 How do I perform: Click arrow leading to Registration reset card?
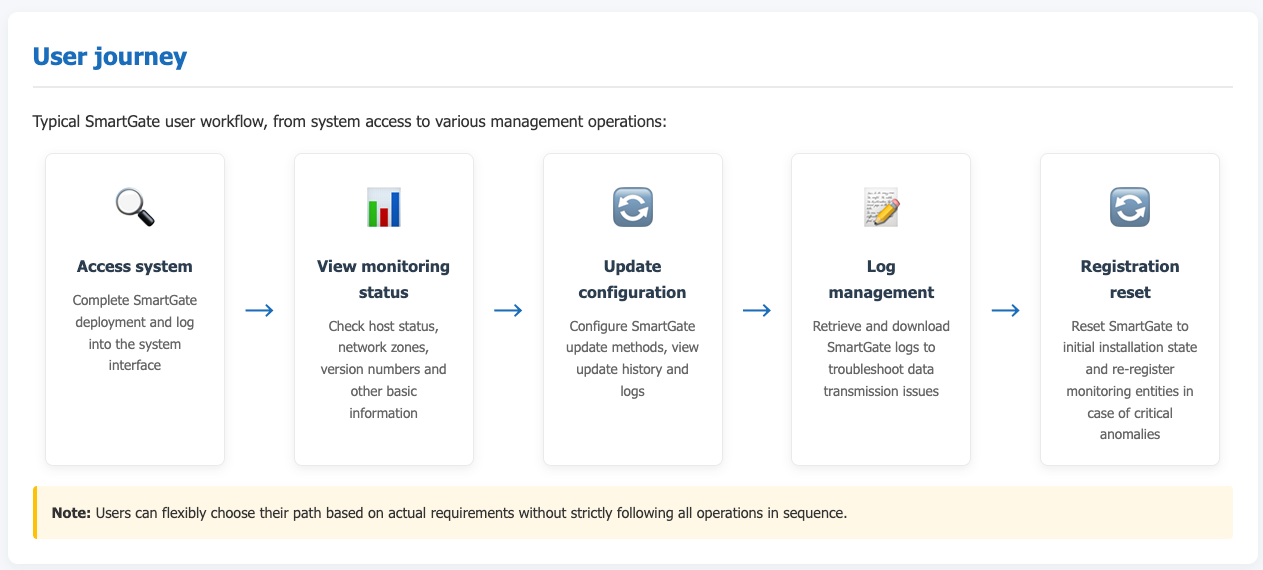pos(1005,310)
